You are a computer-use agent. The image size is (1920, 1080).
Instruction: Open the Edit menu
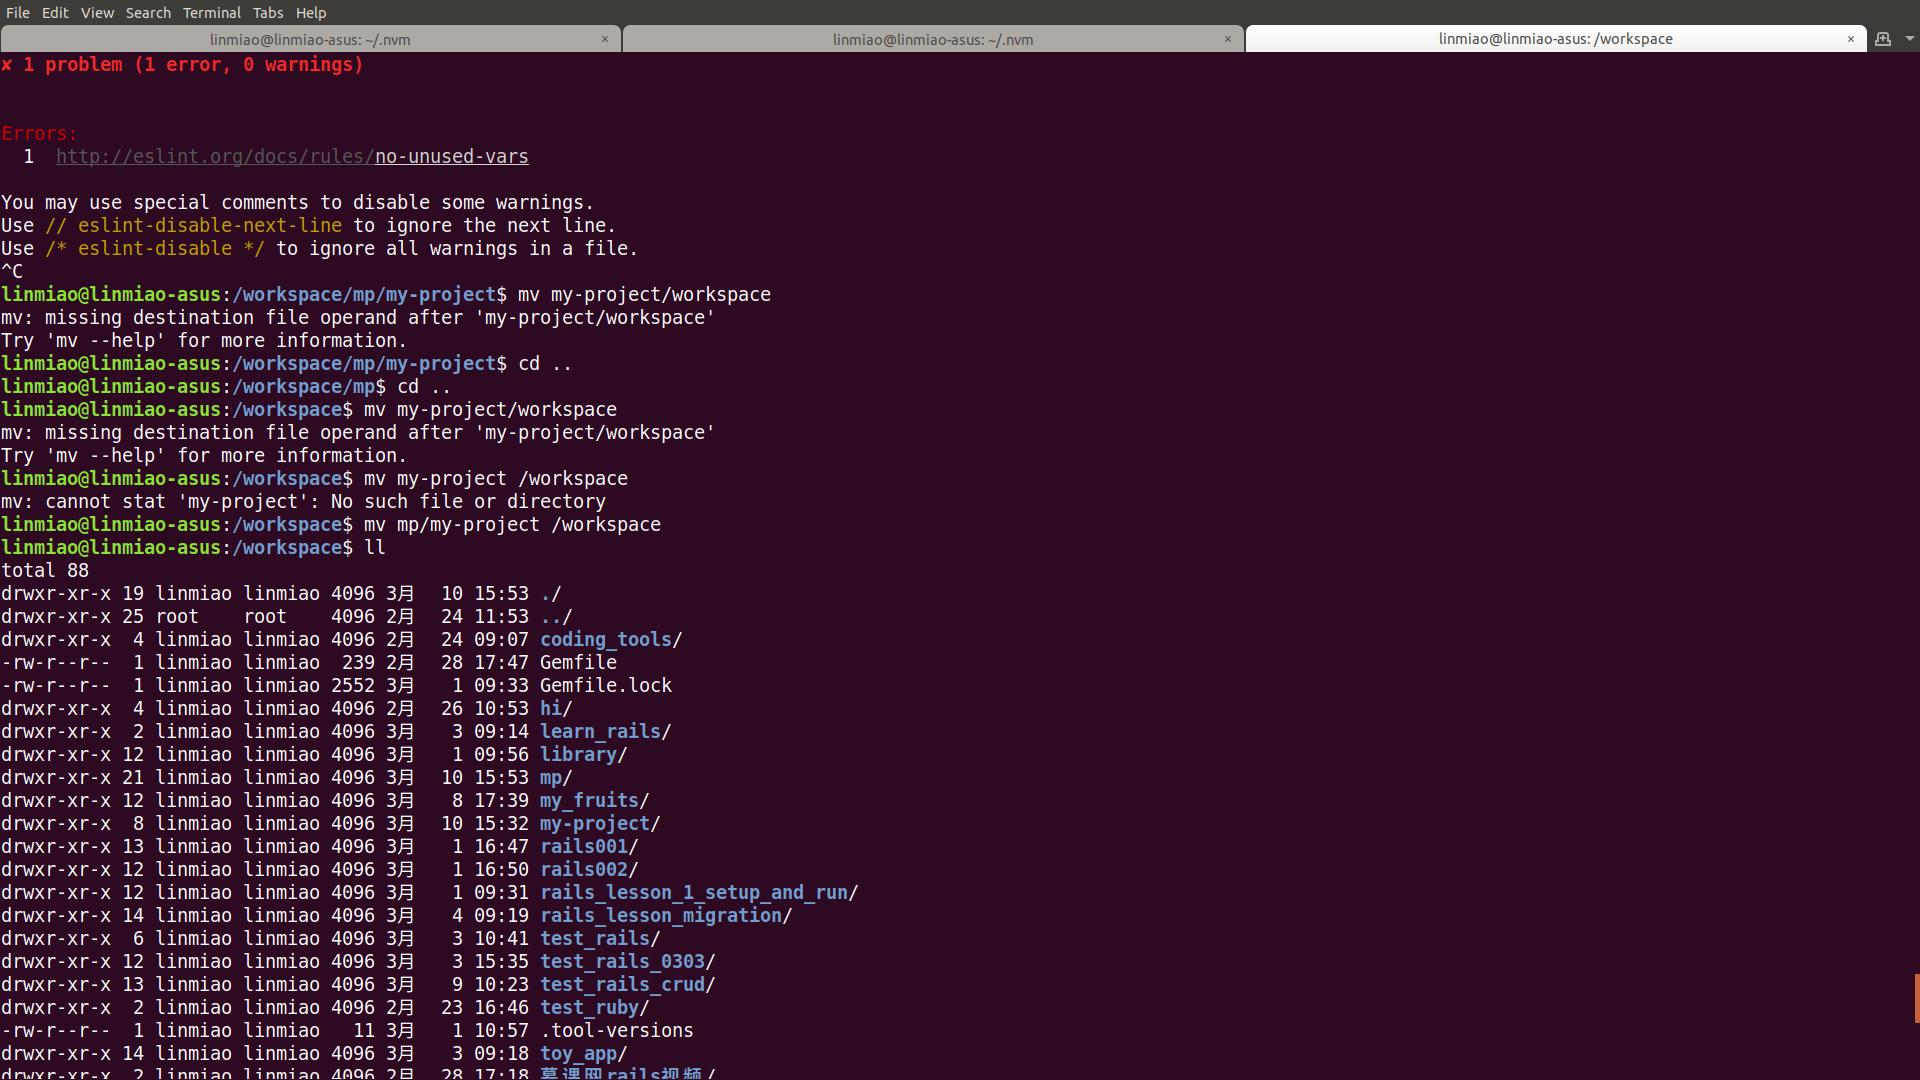point(55,13)
